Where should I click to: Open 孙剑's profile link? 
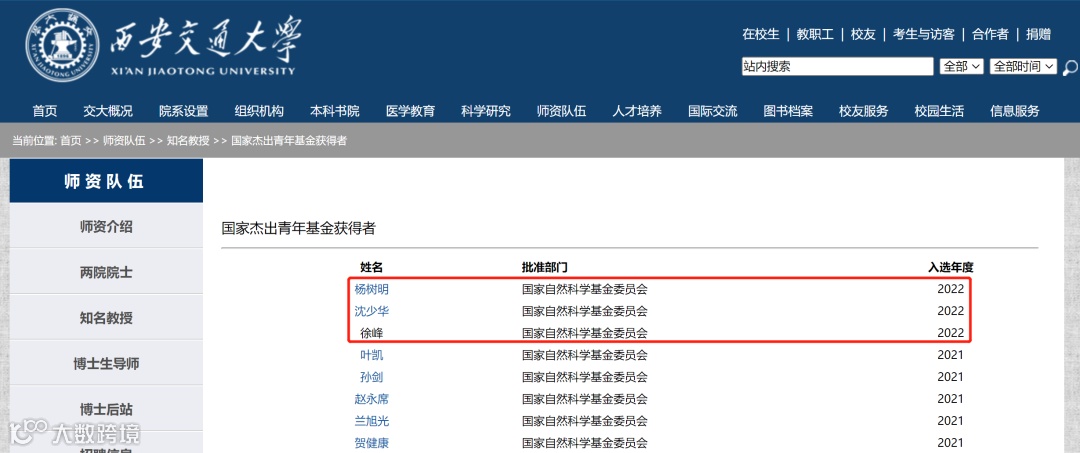click(372, 377)
